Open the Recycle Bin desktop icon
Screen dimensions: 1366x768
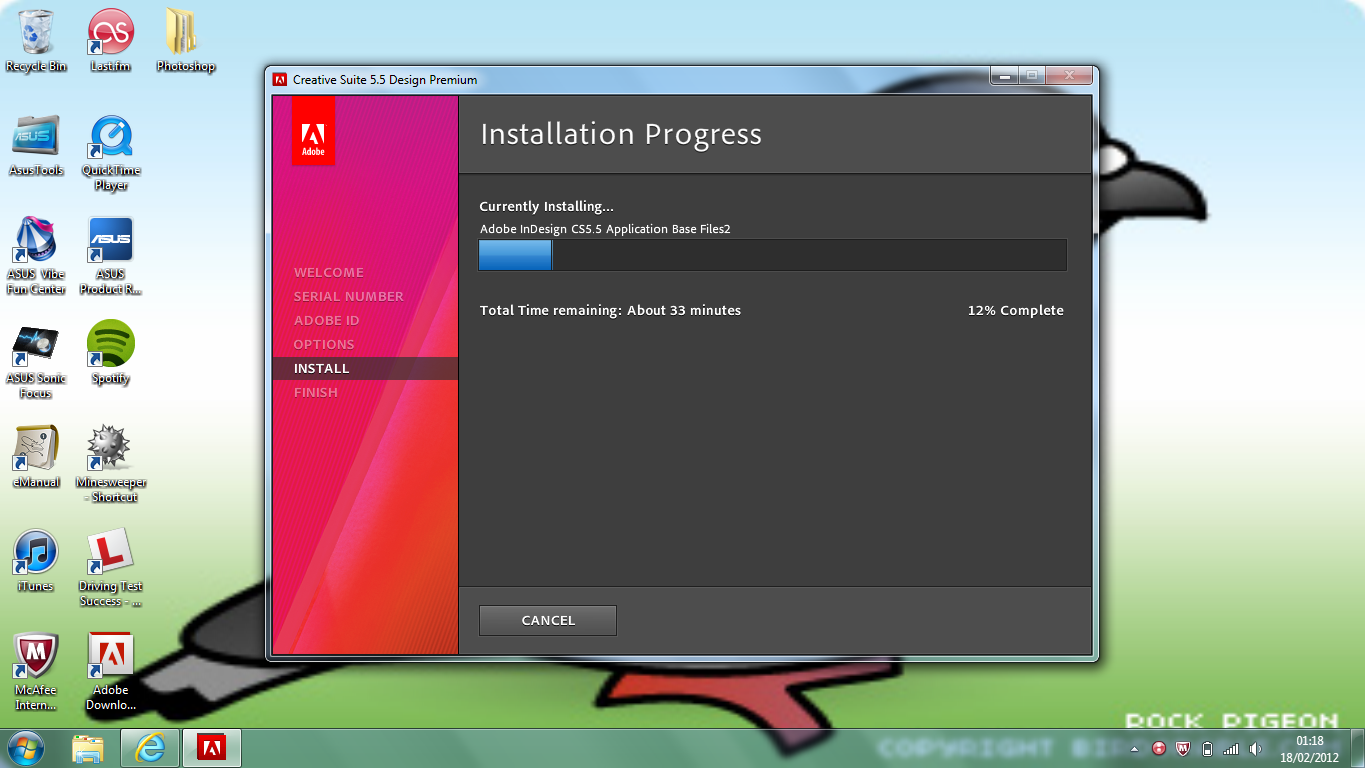36,41
